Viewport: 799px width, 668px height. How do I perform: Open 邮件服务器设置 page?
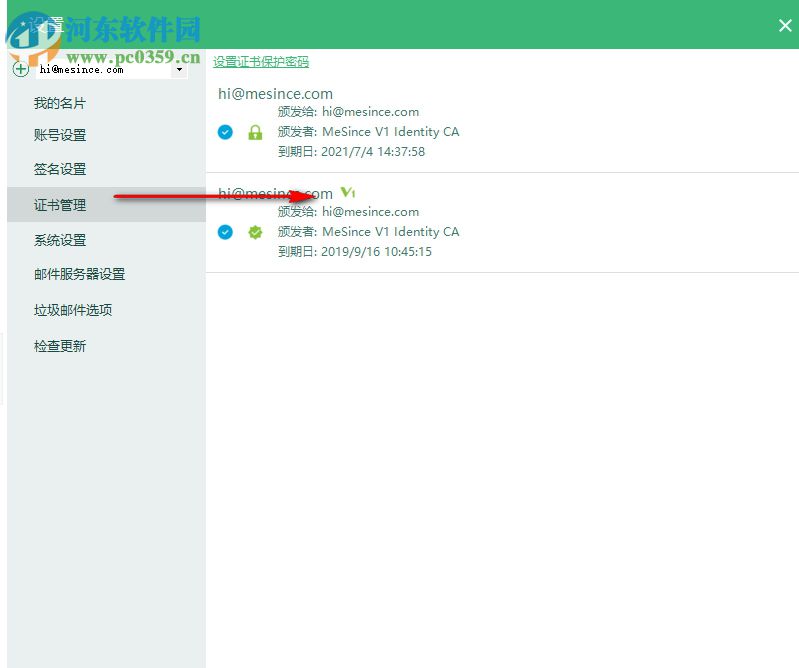(x=79, y=274)
